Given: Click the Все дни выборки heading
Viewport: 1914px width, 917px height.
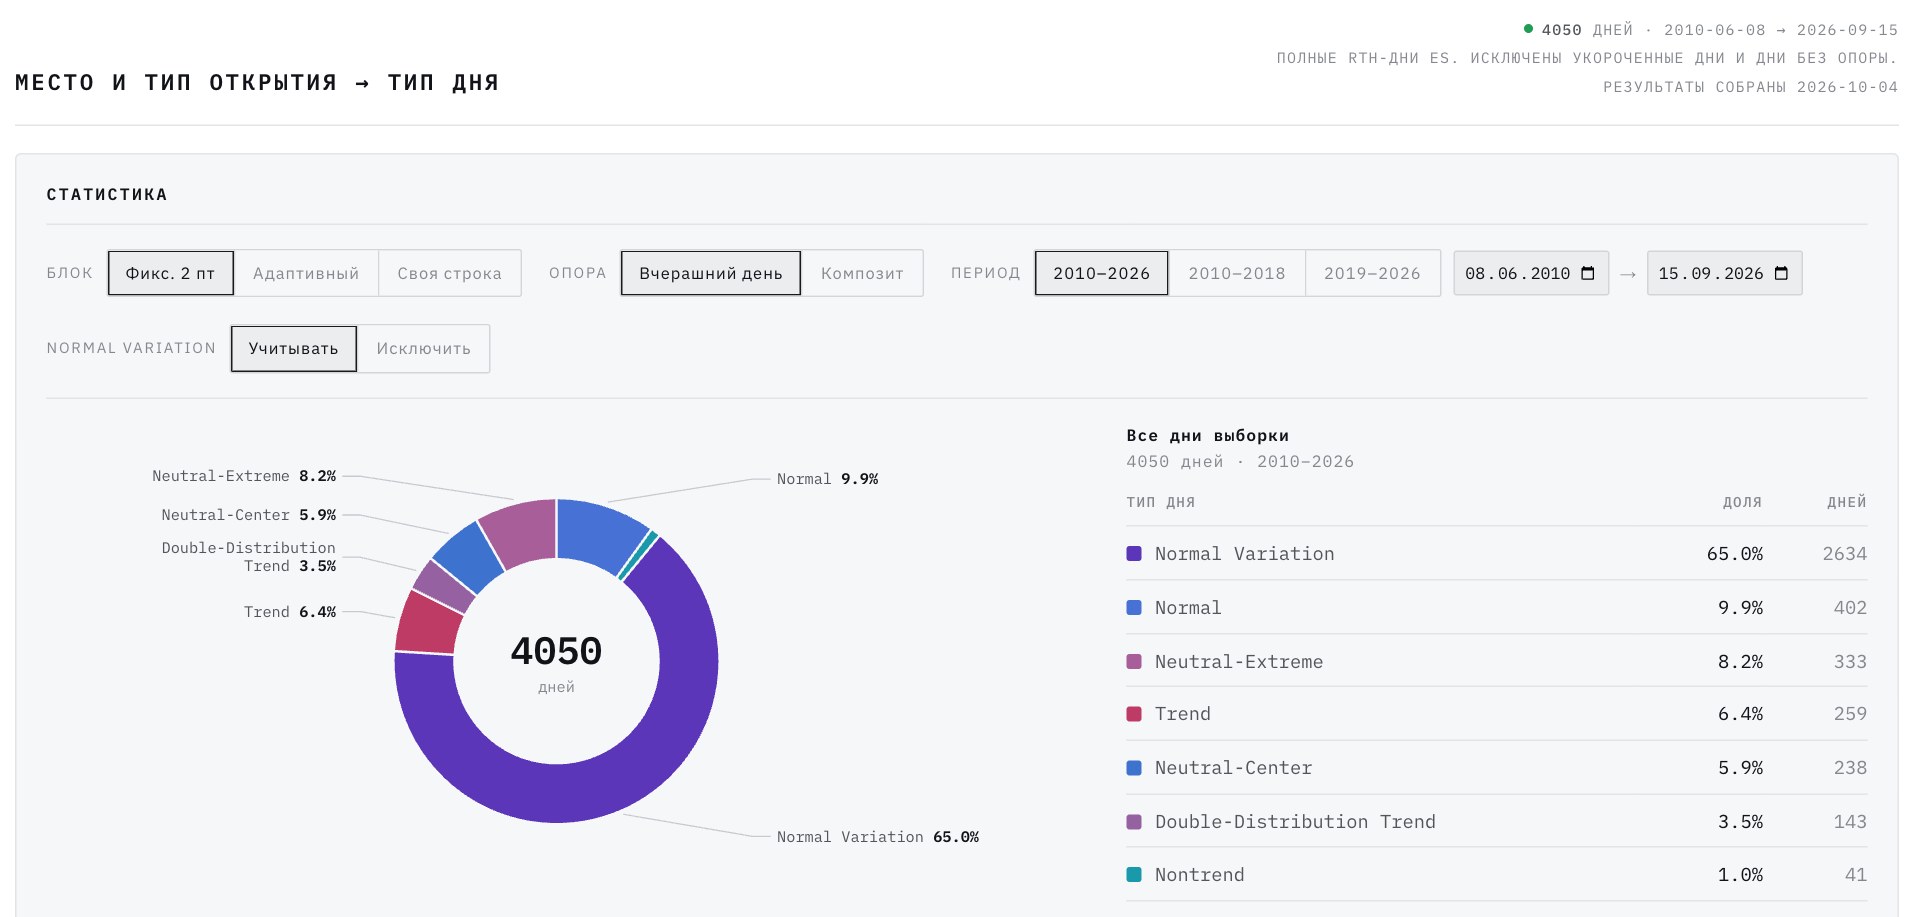Looking at the screenshot, I should (x=1208, y=436).
